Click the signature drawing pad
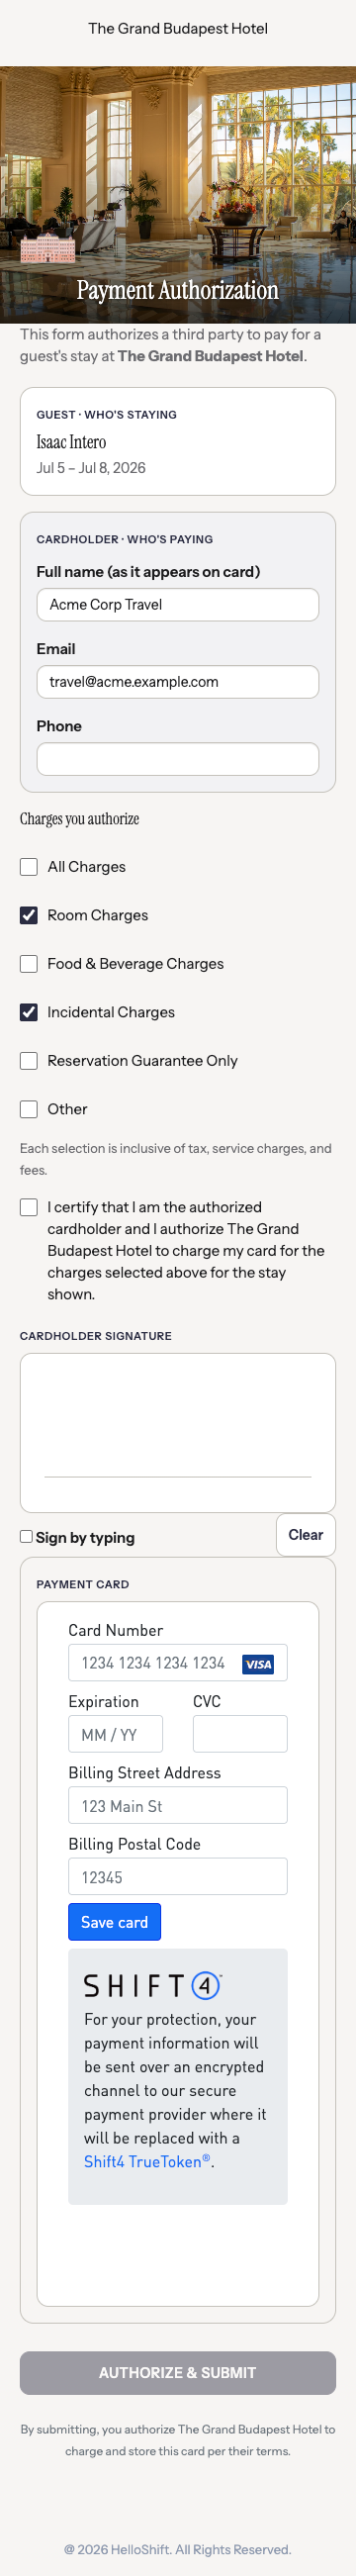 178,1431
